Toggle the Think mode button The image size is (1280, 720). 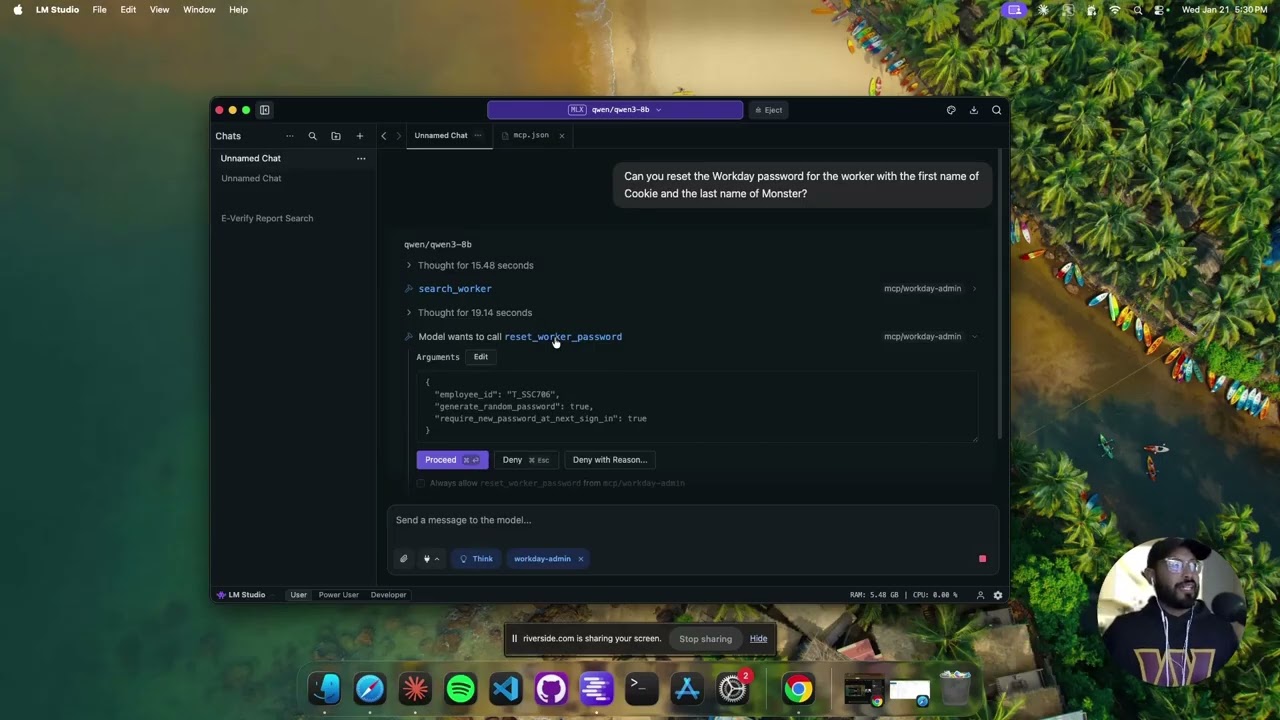(476, 559)
